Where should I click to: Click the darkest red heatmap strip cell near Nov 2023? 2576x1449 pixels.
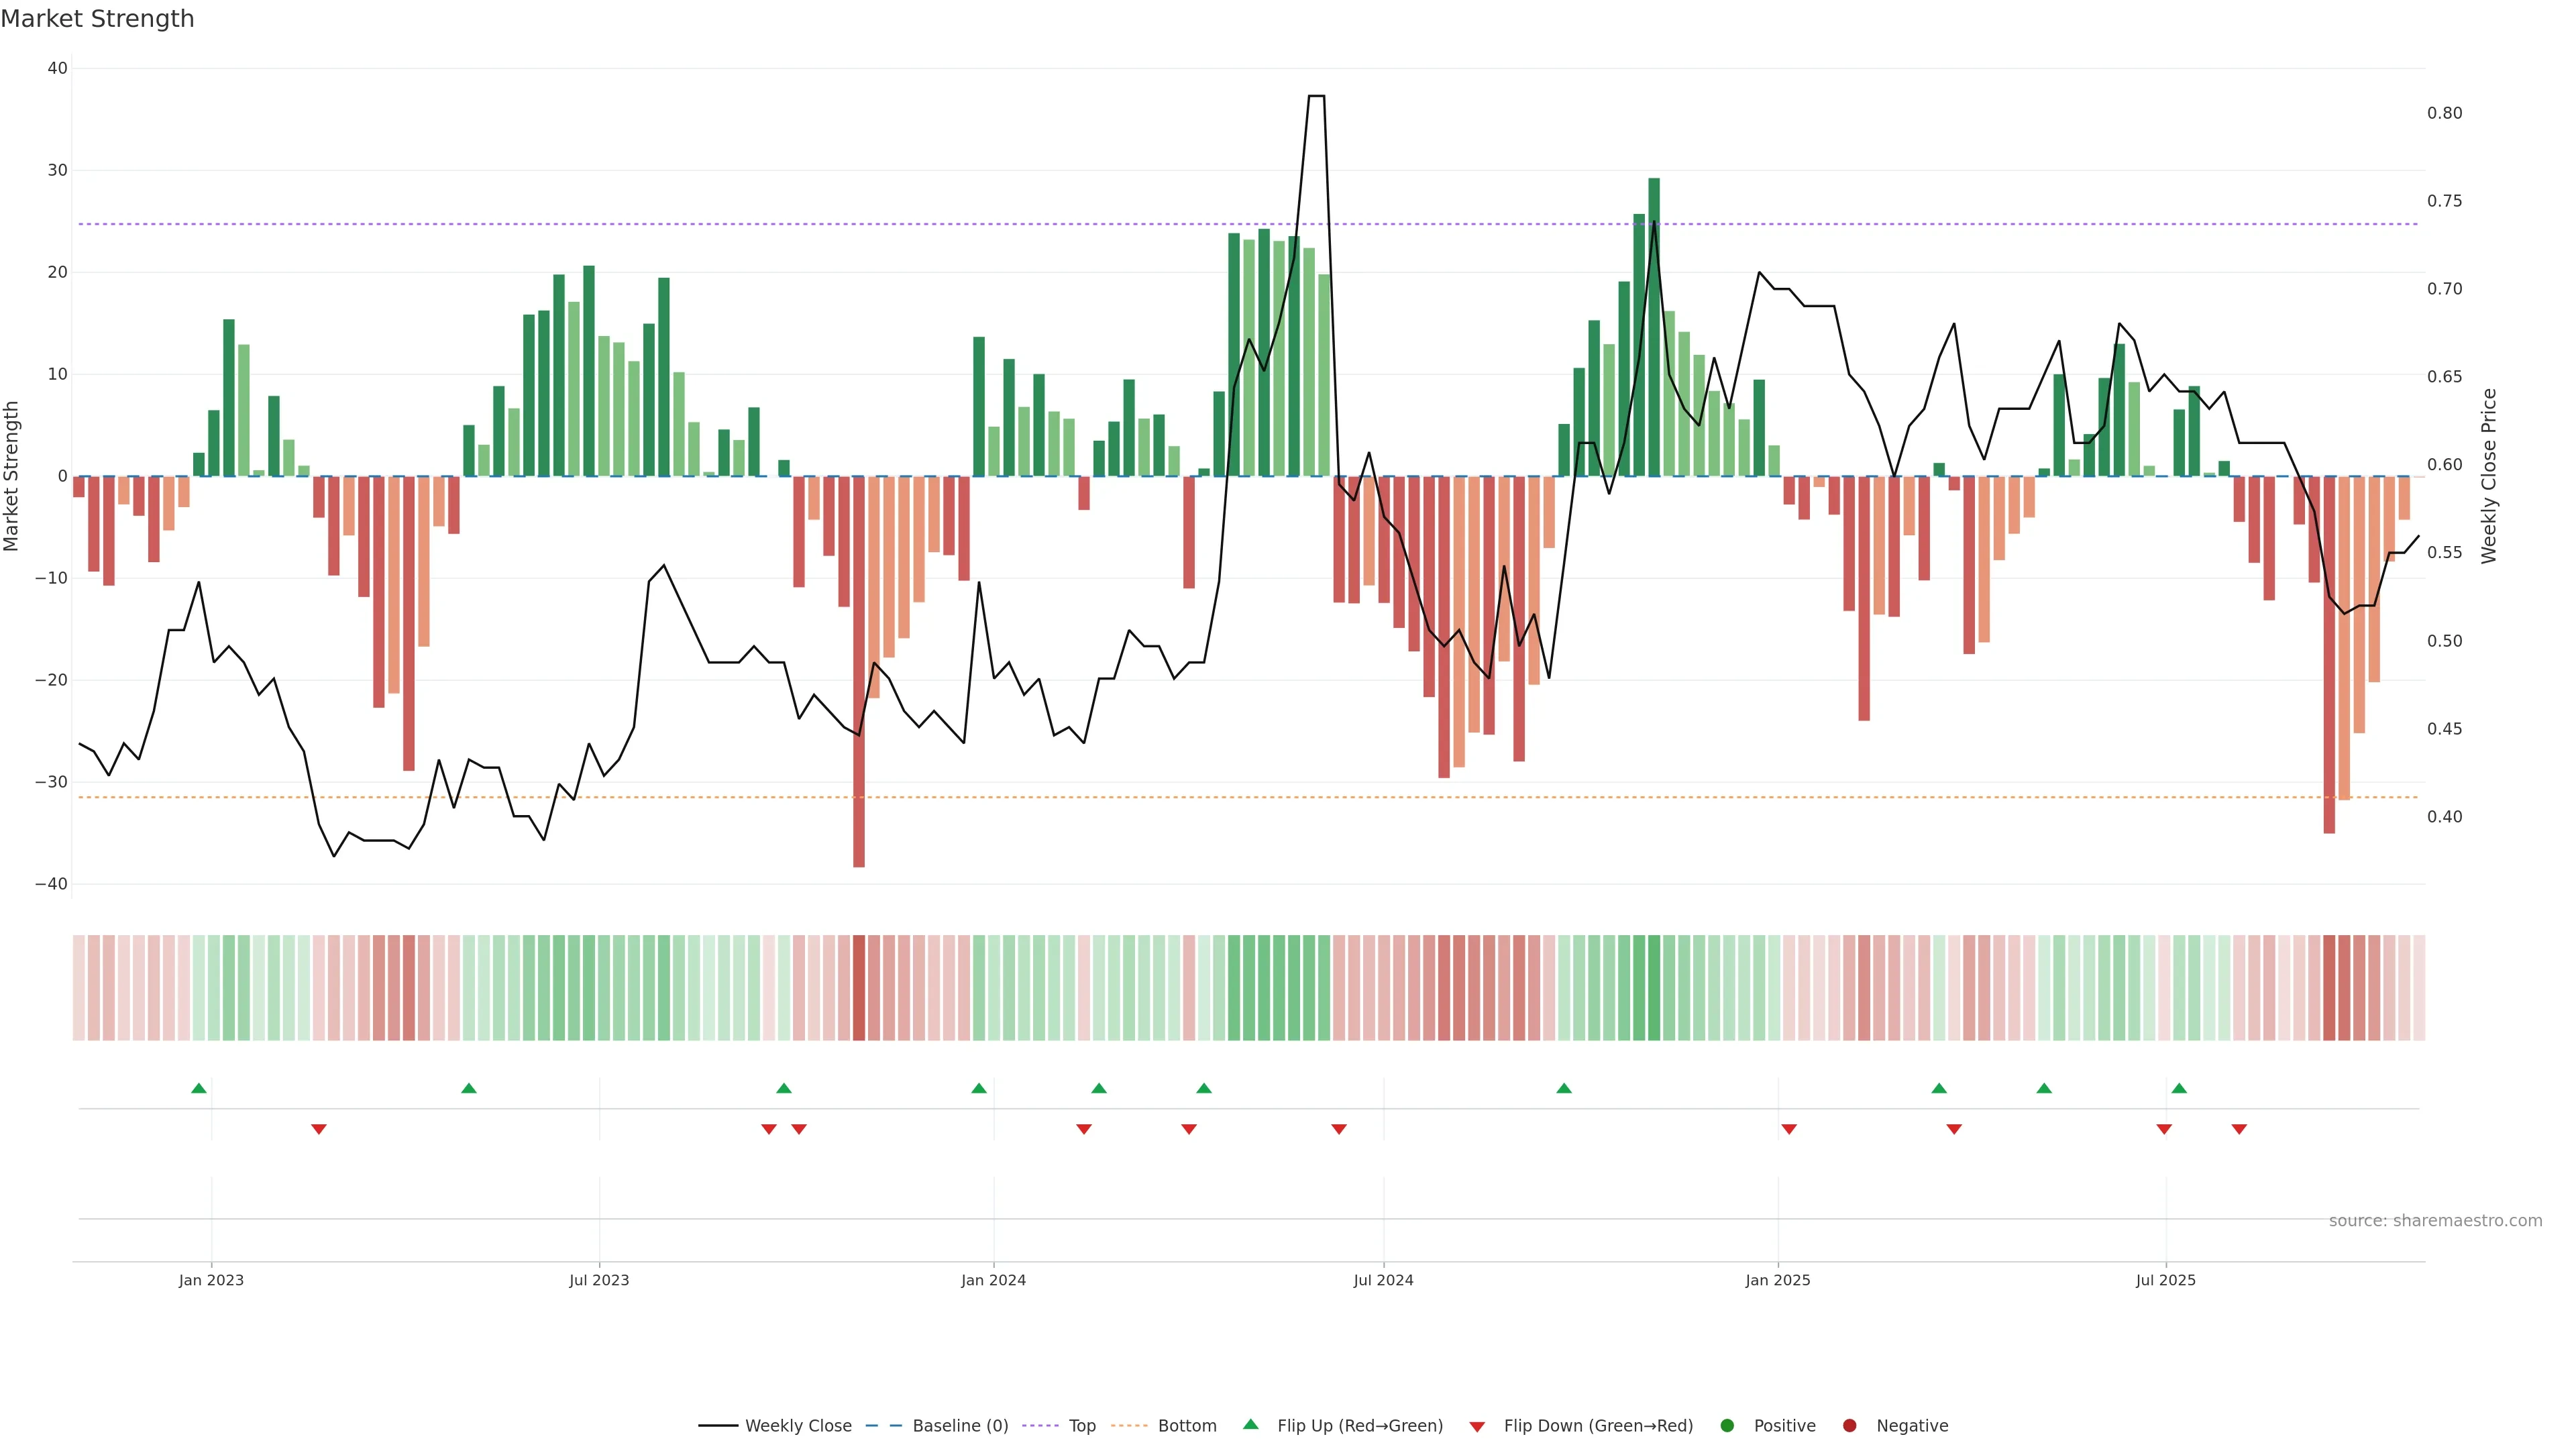859,987
